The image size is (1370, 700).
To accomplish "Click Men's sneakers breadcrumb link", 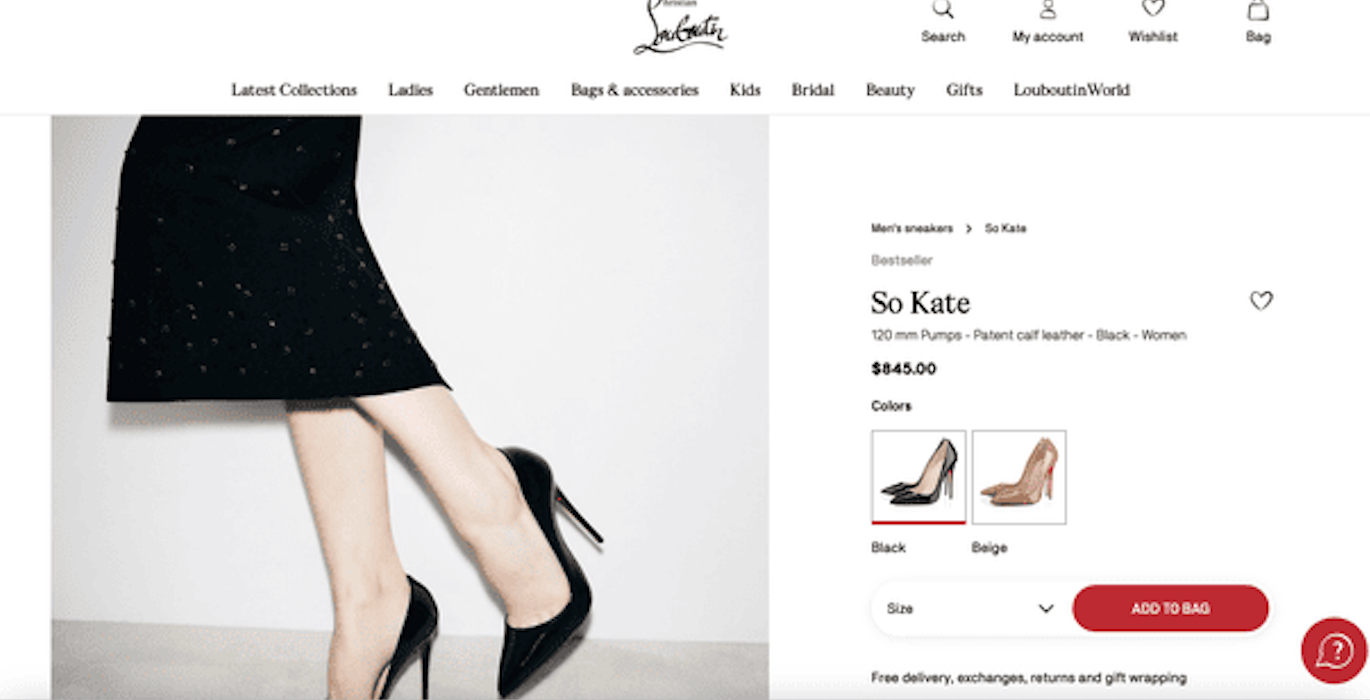I will click(x=911, y=229).
